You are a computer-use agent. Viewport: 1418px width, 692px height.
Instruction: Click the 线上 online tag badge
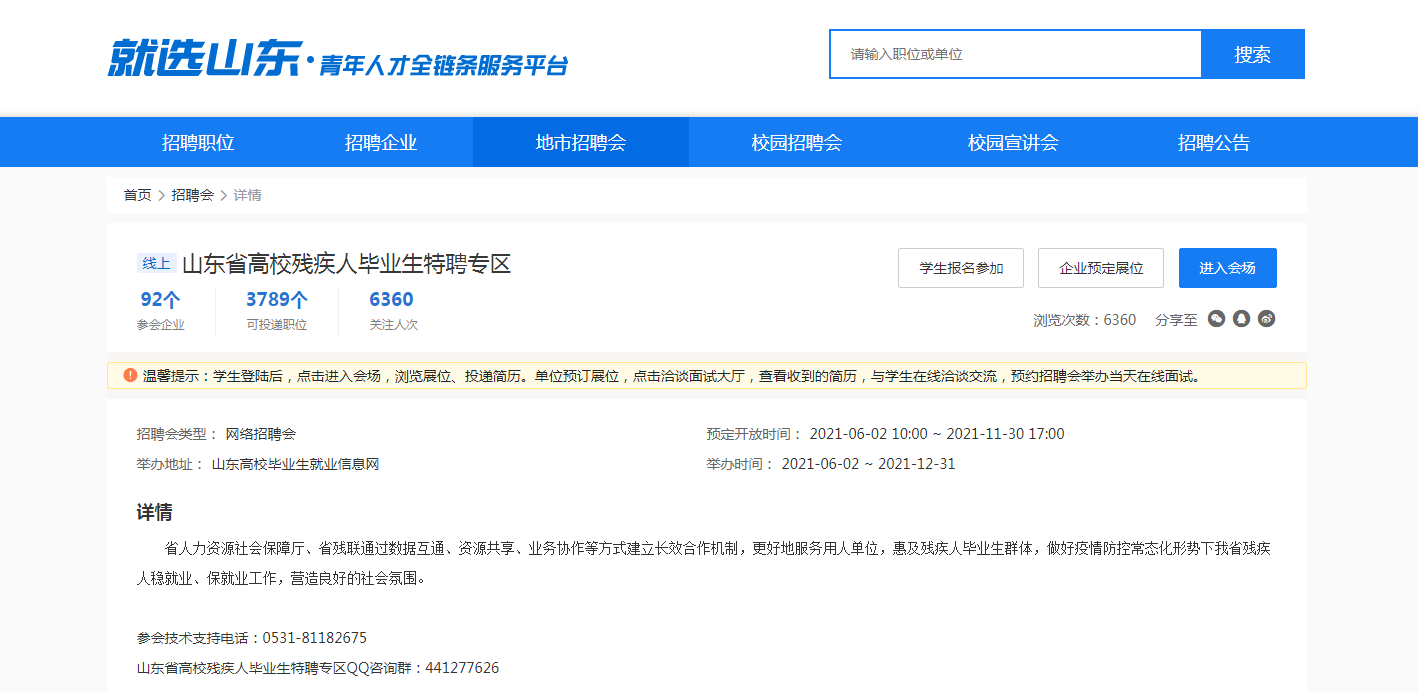[157, 264]
